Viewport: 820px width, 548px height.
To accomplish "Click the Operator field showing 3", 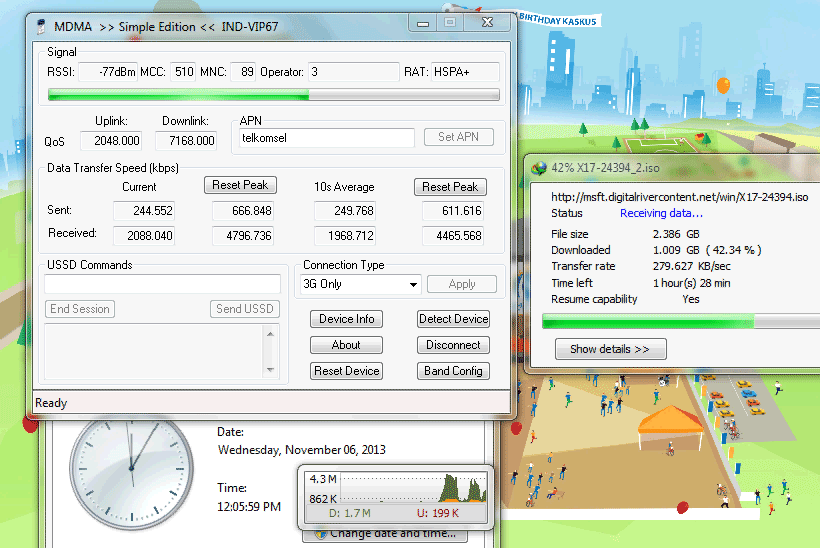I will click(x=354, y=72).
